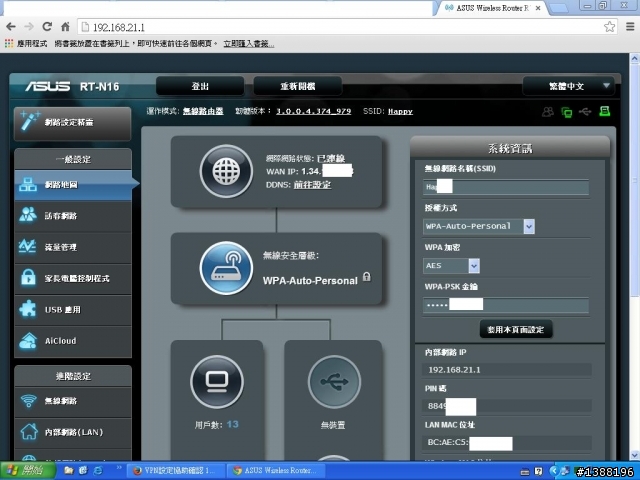Select the Internet globe icon on network map
Viewport: 640px width, 480px height.
(226, 171)
